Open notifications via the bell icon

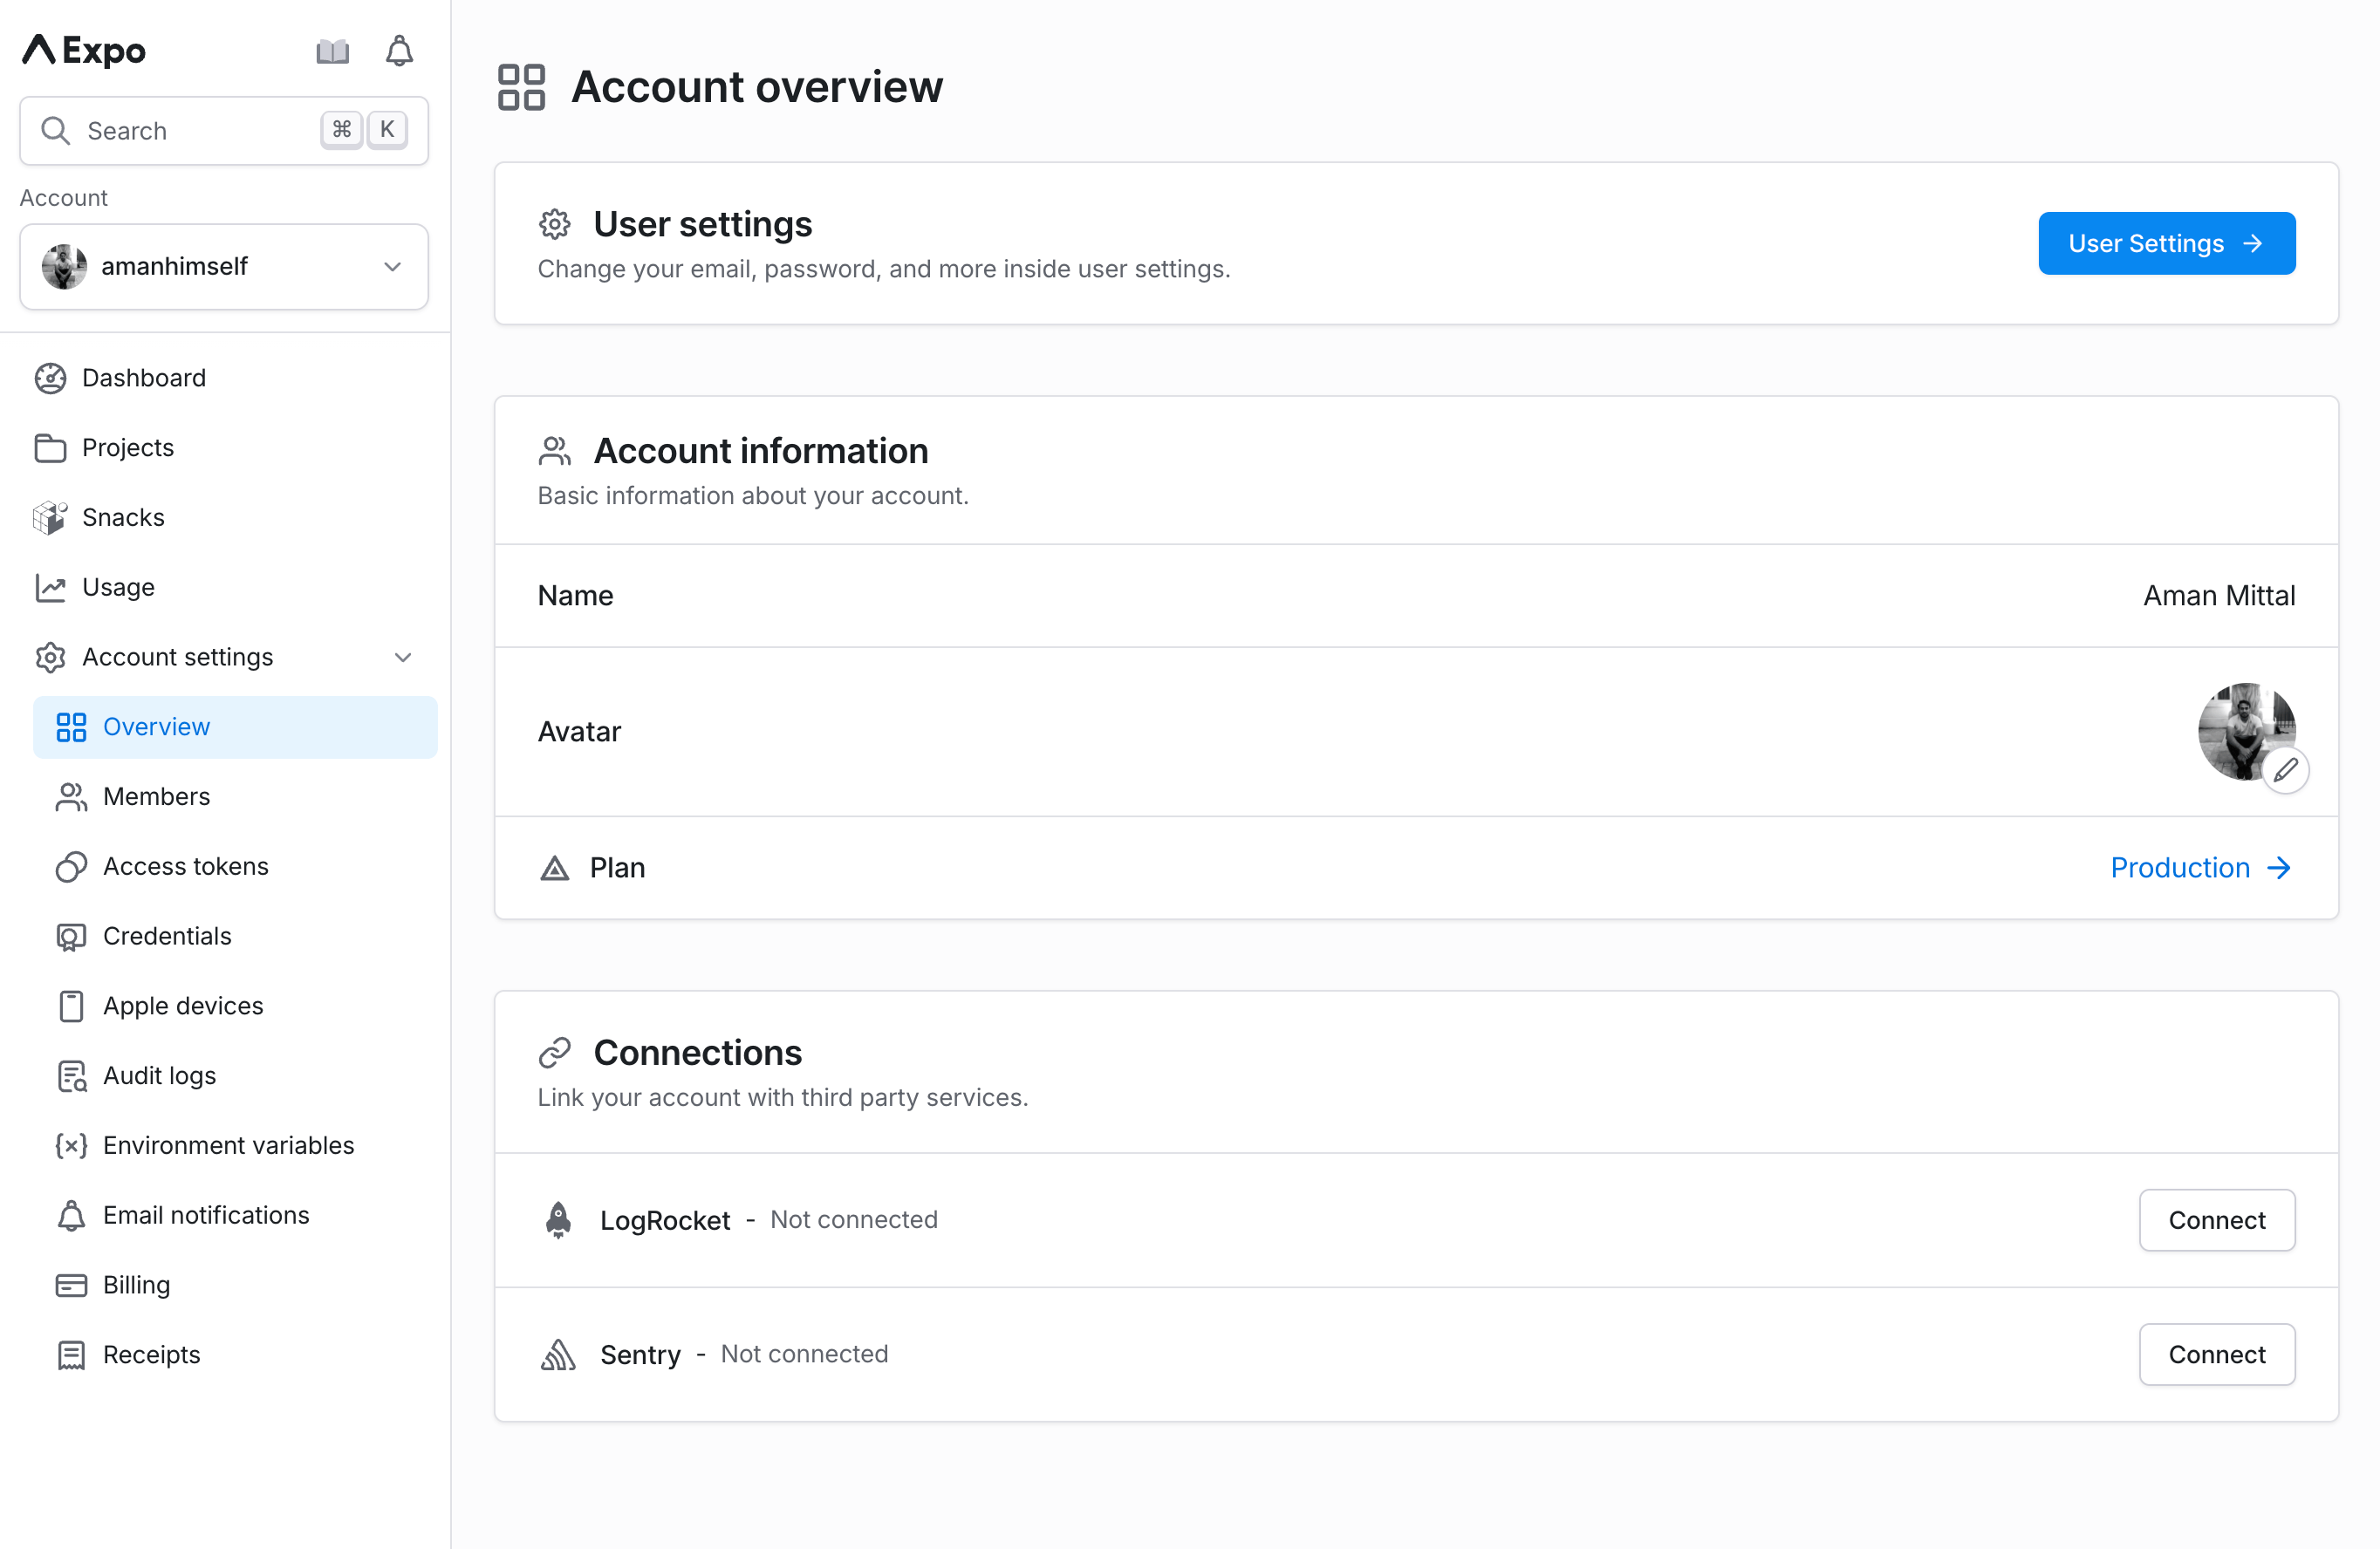[x=399, y=50]
